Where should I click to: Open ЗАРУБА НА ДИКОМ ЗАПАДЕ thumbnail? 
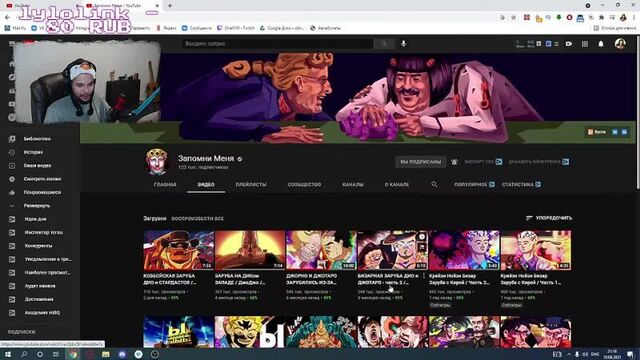point(250,250)
